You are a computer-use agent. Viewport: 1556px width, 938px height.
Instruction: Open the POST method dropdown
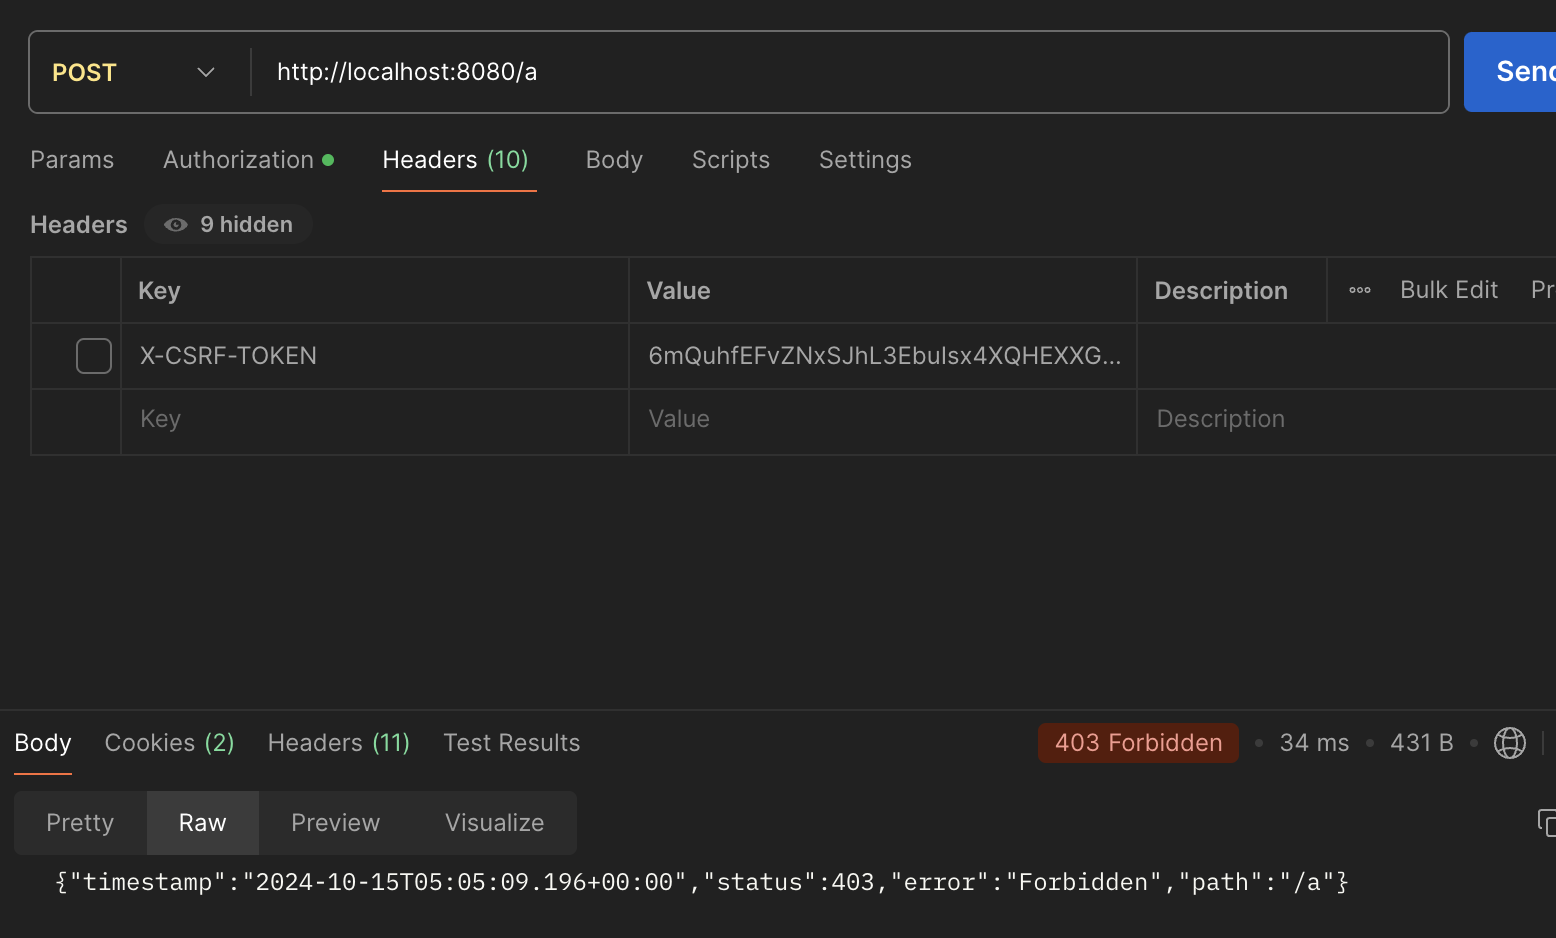pos(135,72)
